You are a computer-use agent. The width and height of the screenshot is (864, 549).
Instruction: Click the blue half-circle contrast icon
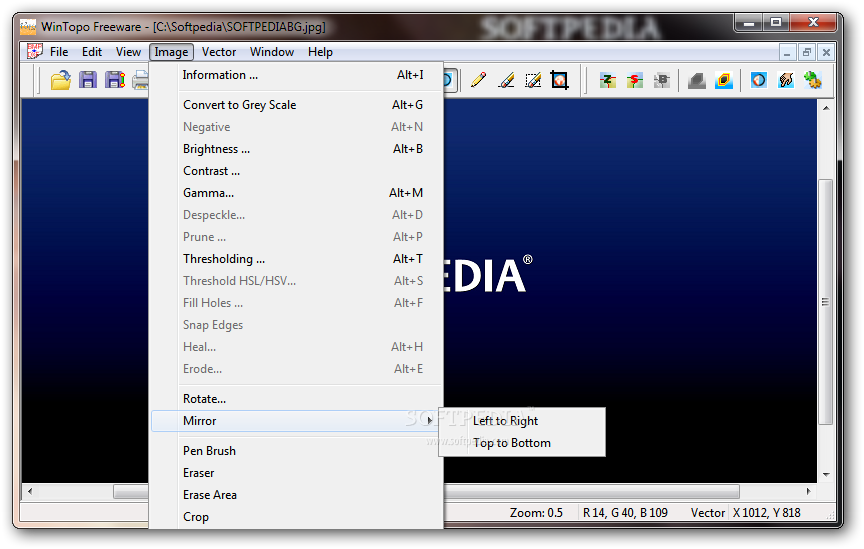point(759,80)
